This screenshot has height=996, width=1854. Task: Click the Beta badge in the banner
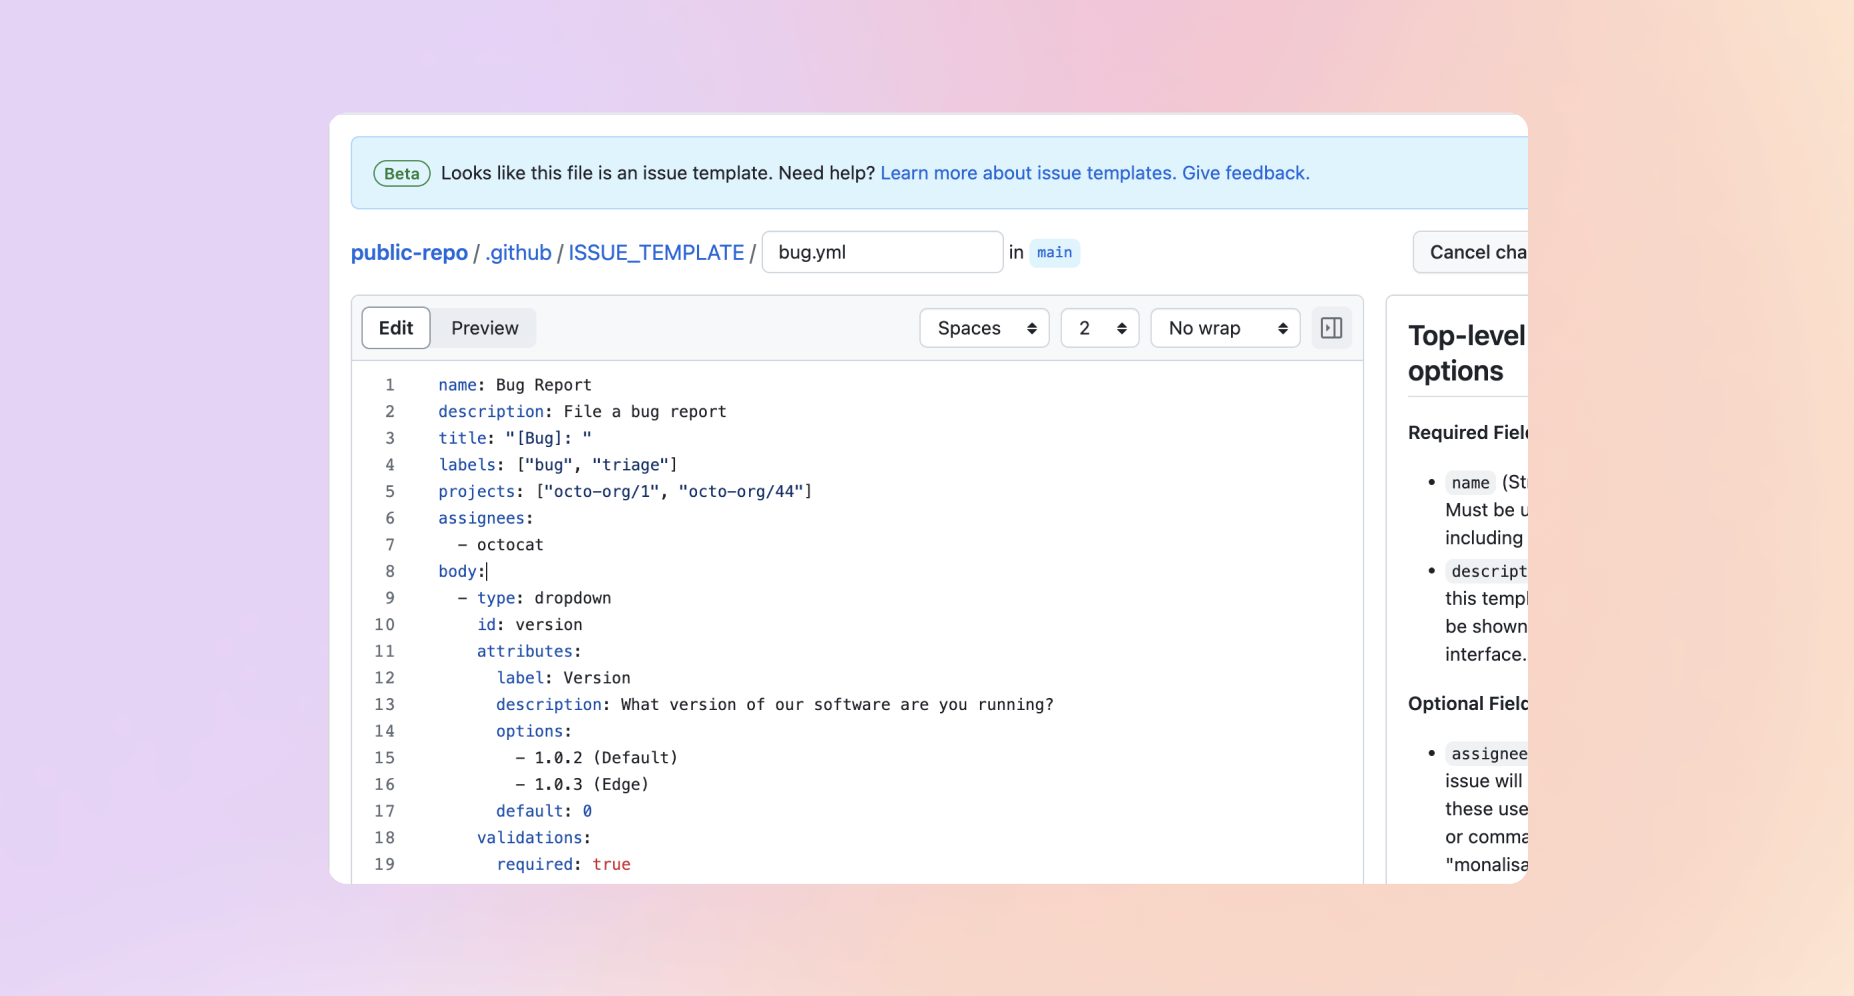401,173
